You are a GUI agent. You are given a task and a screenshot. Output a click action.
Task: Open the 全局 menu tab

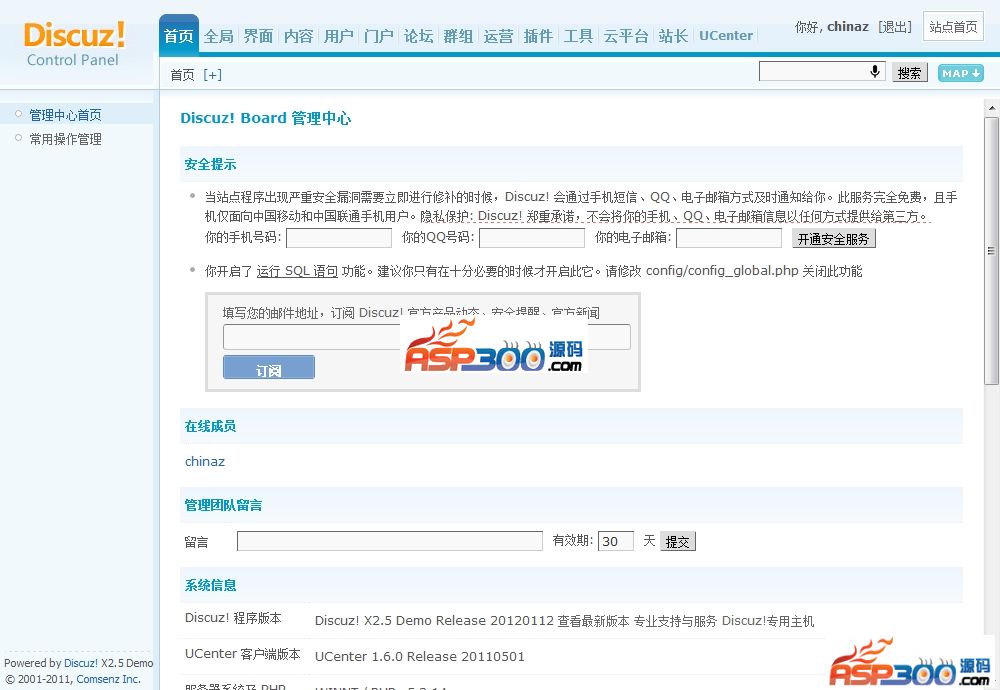coord(219,36)
